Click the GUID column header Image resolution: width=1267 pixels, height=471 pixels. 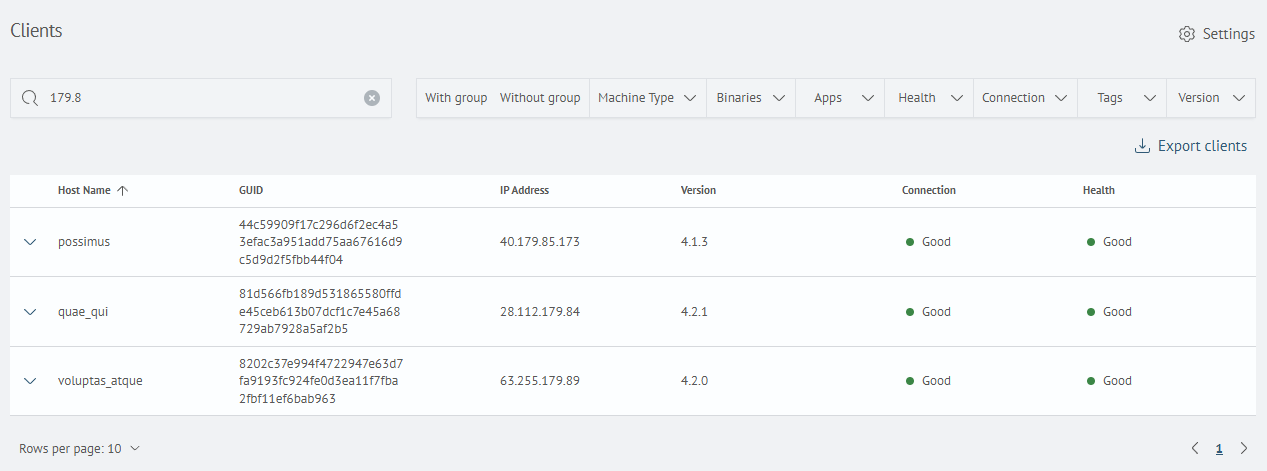point(251,190)
